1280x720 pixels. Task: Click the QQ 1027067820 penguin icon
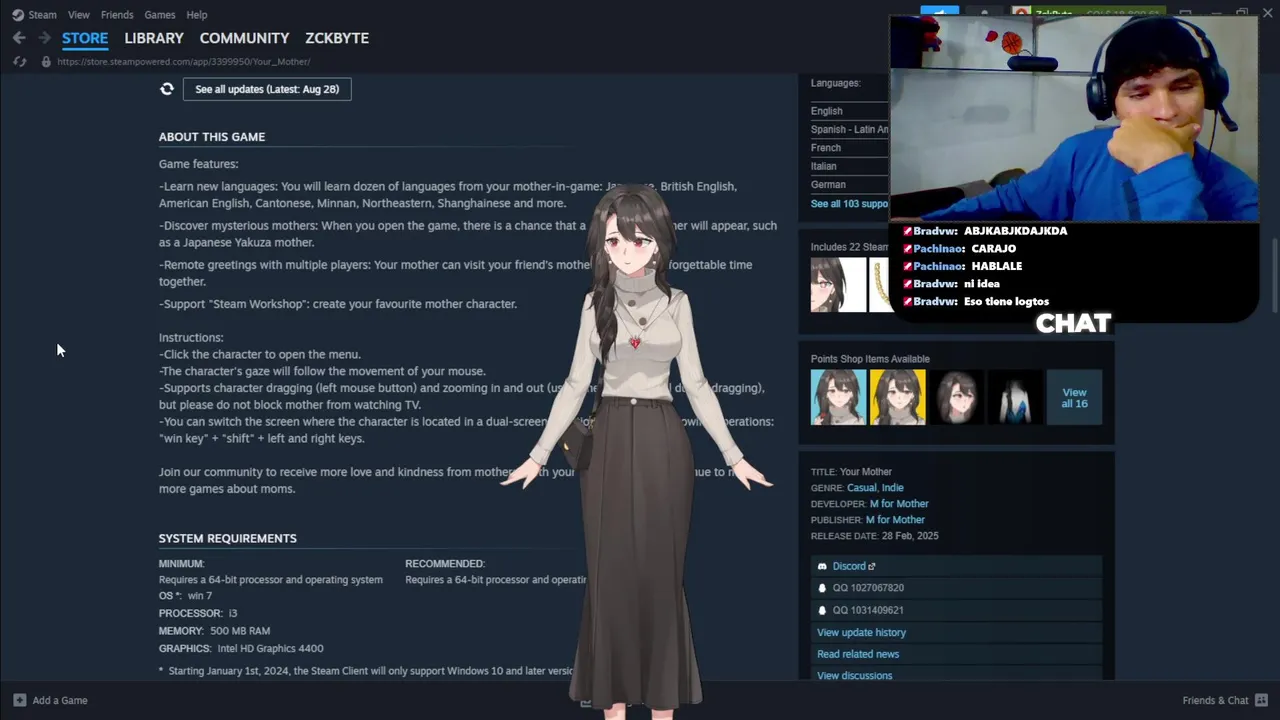[822, 588]
